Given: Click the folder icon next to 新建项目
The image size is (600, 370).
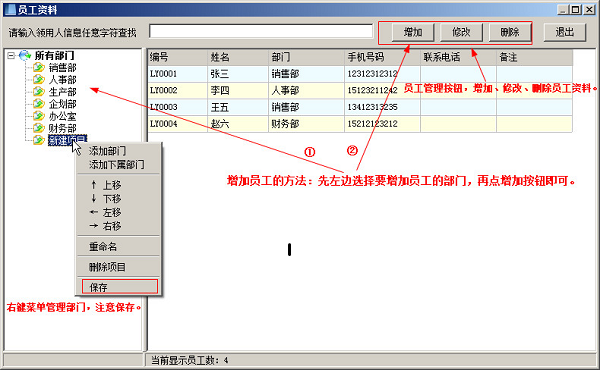Looking at the screenshot, I should (x=39, y=140).
